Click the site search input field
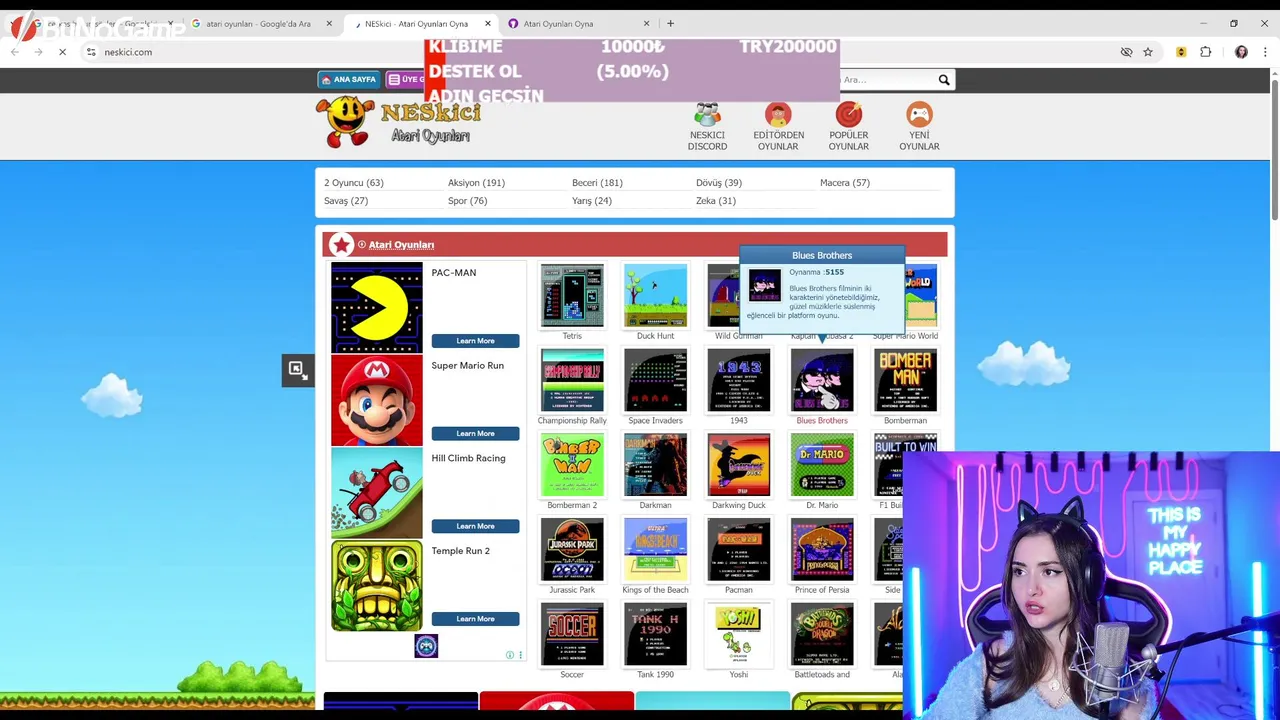1280x720 pixels. point(885,80)
